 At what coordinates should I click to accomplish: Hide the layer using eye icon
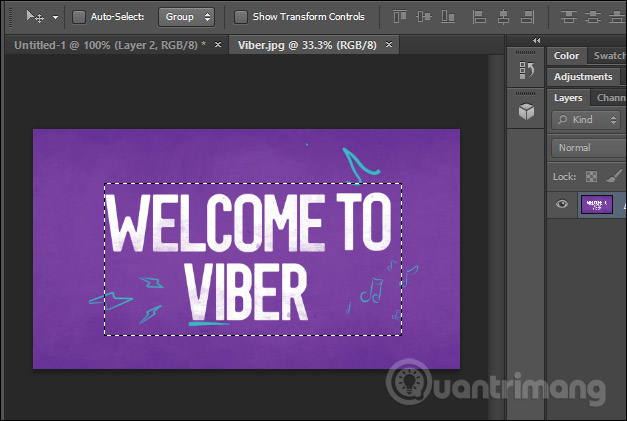562,204
